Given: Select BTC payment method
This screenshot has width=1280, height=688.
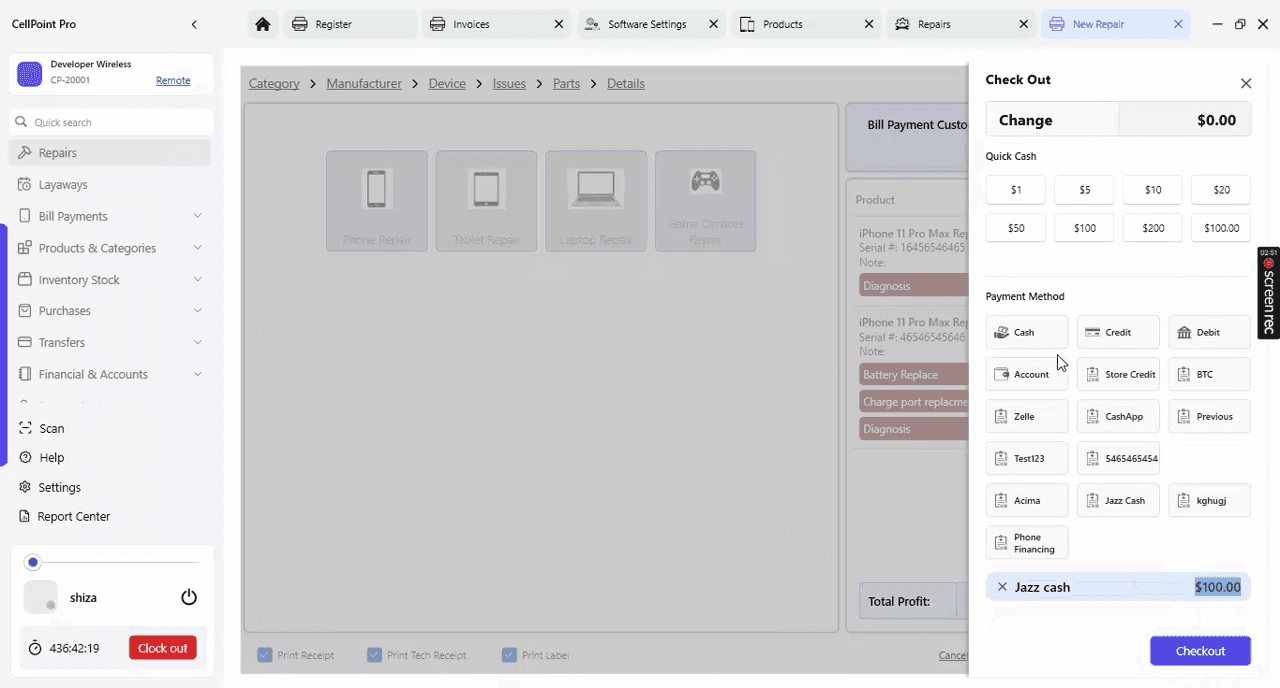Looking at the screenshot, I should click(x=1209, y=374).
